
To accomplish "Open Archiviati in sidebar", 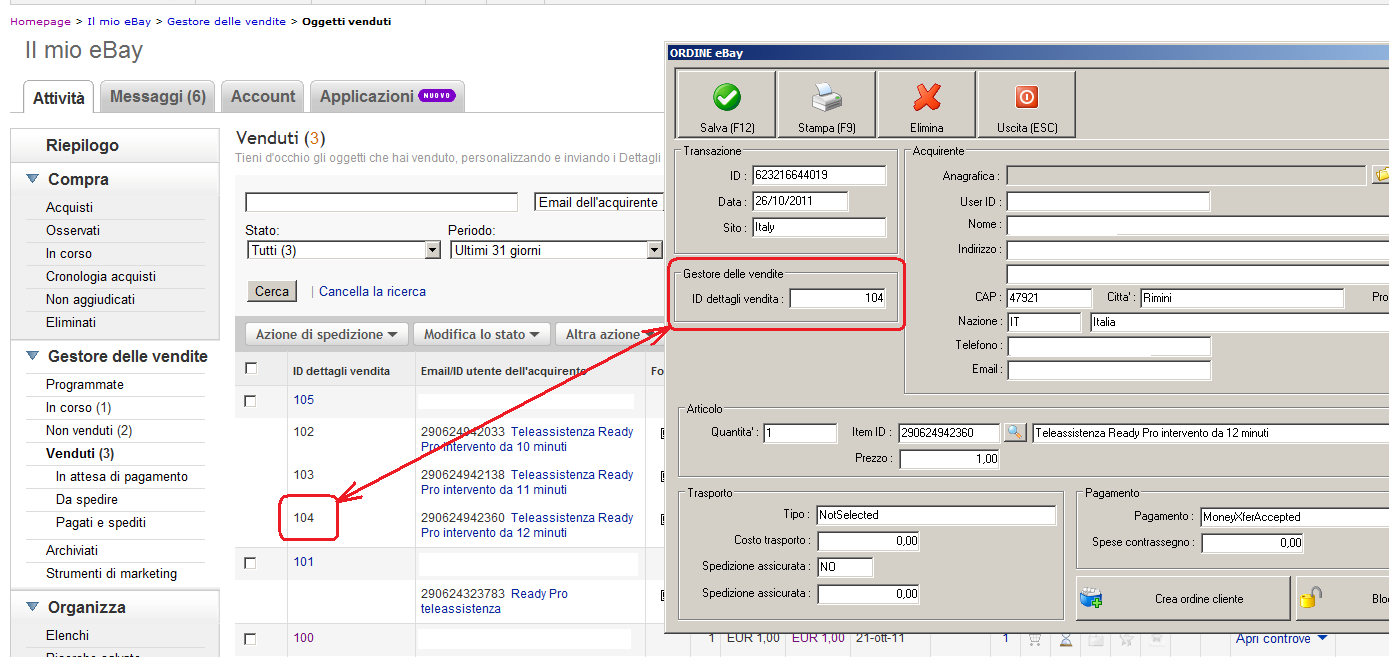I will pos(72,550).
